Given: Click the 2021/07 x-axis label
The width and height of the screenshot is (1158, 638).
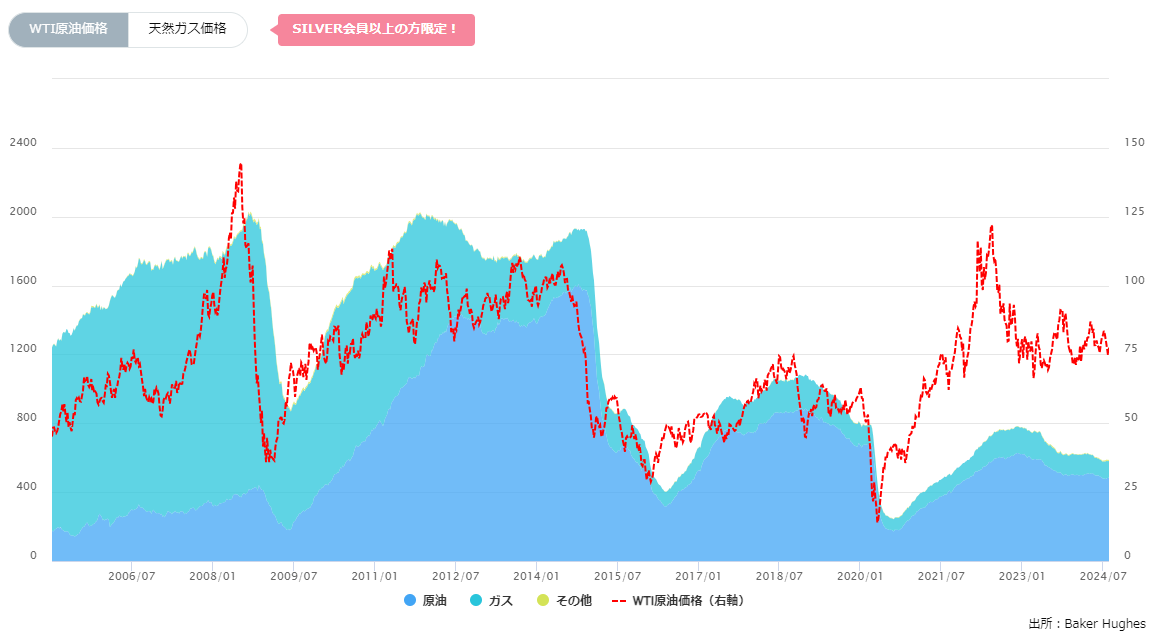Looking at the screenshot, I should click(941, 576).
